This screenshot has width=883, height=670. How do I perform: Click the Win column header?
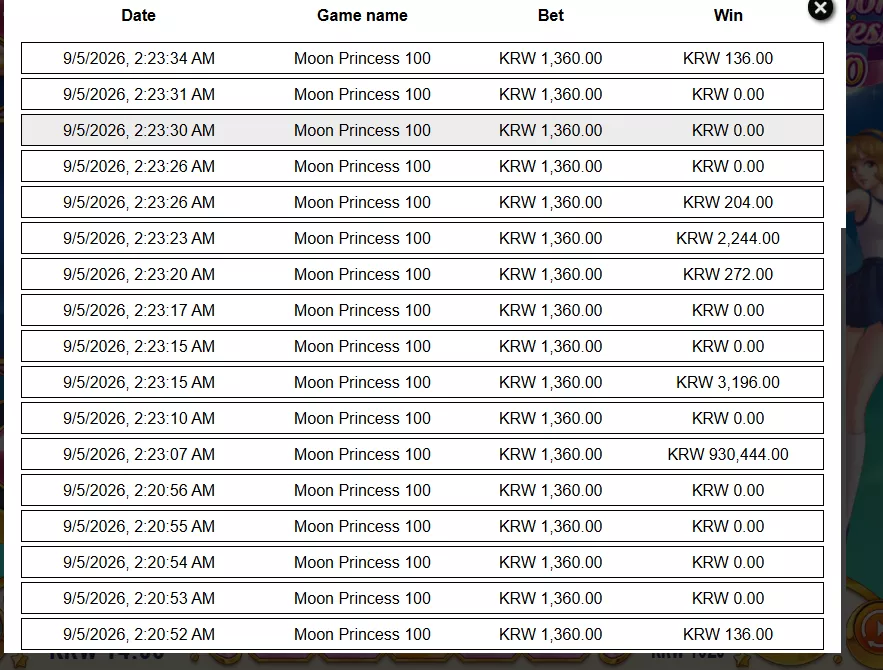tap(728, 15)
